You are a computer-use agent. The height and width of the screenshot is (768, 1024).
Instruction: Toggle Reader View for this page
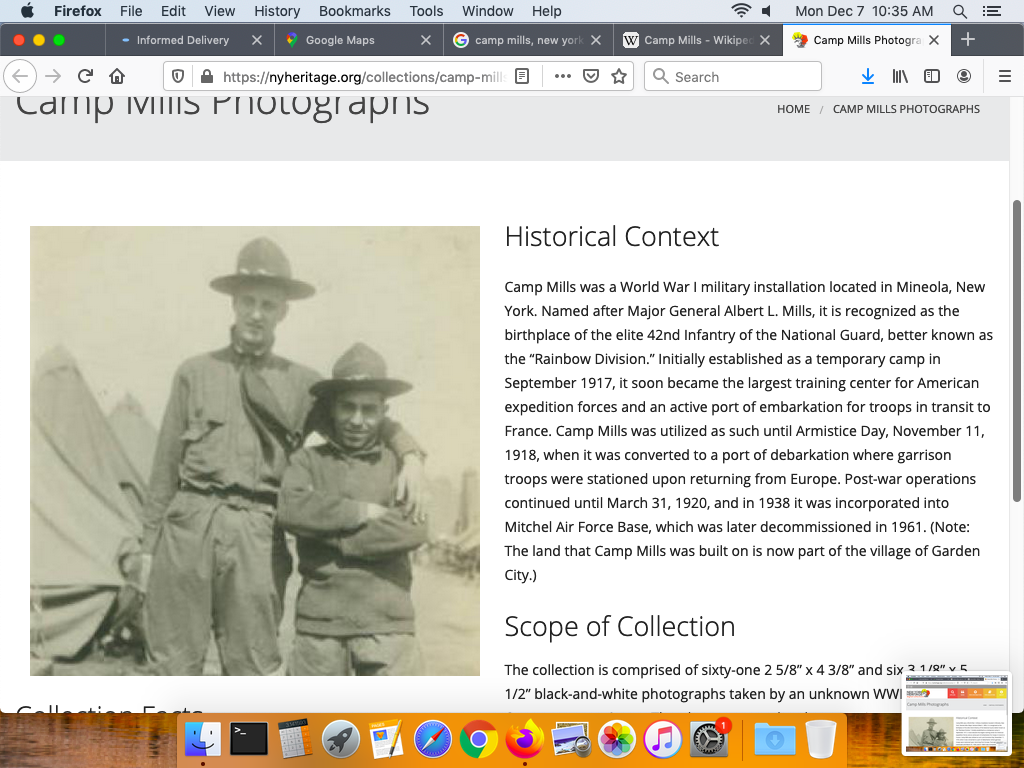tap(521, 76)
